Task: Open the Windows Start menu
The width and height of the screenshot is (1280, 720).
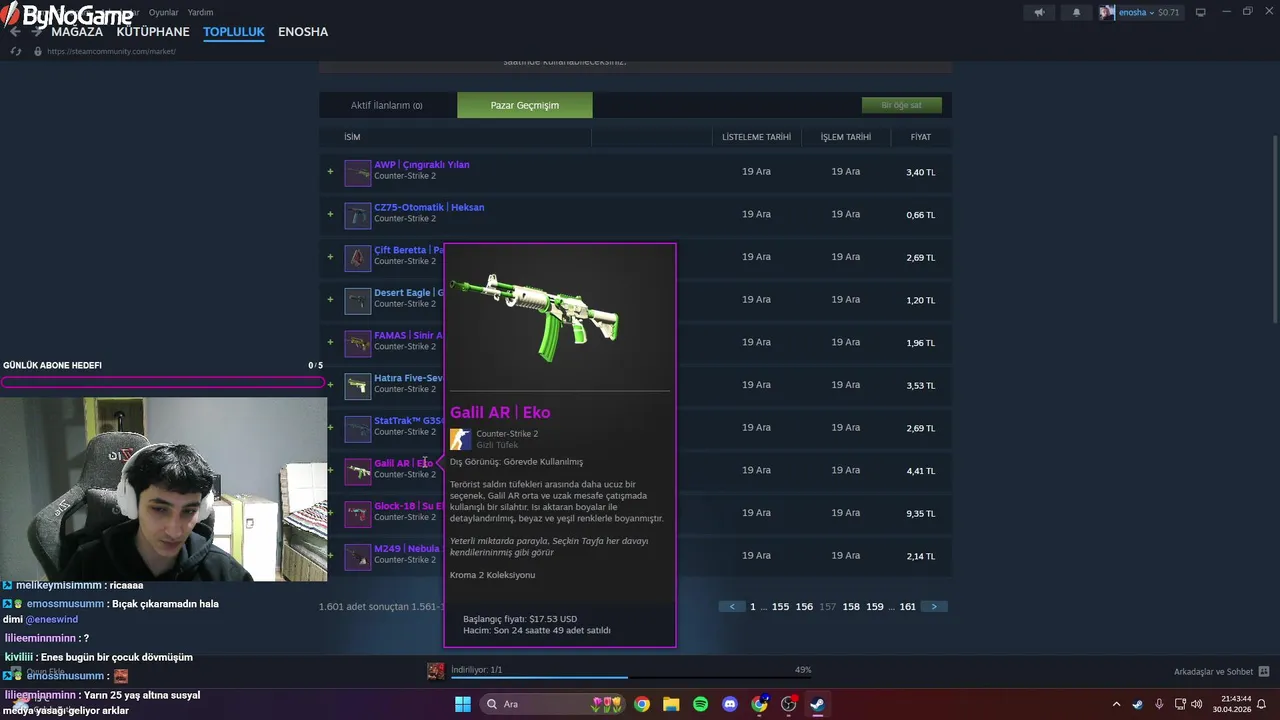Action: (463, 704)
